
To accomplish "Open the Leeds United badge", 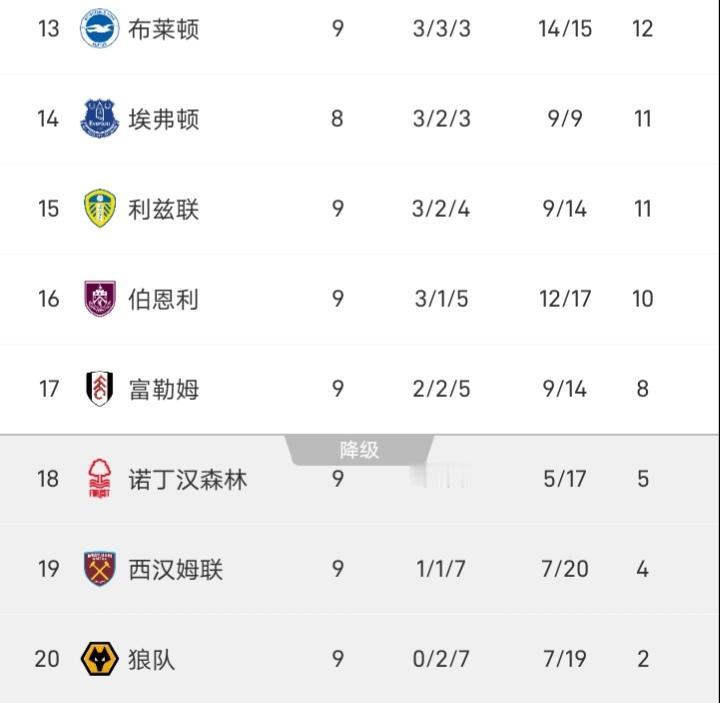I will (x=100, y=208).
